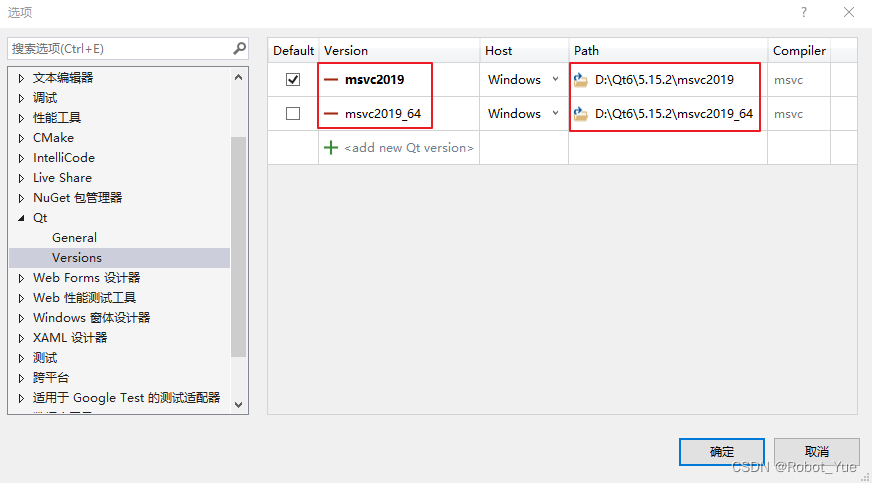This screenshot has height=483, width=872.
Task: Select the IntelliCode item label
Action: pyautogui.click(x=64, y=157)
